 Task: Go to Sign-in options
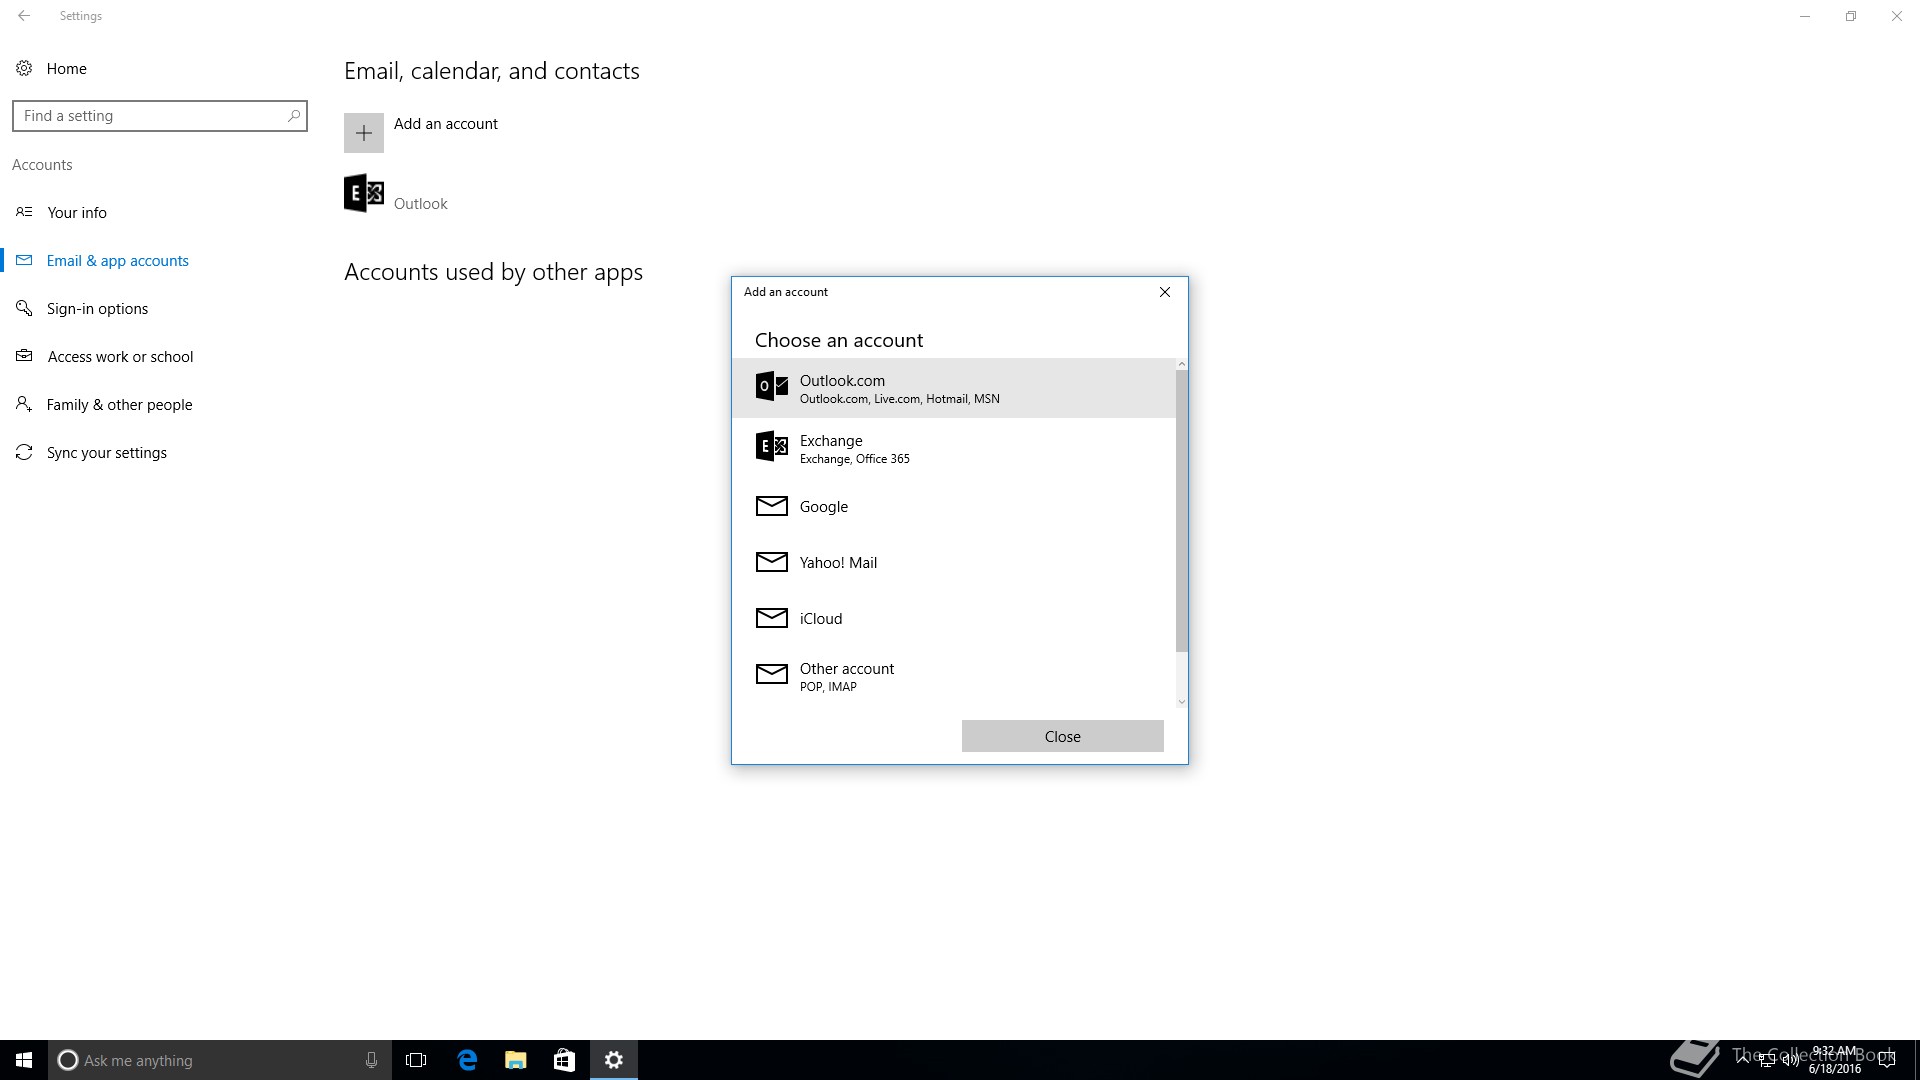point(97,309)
